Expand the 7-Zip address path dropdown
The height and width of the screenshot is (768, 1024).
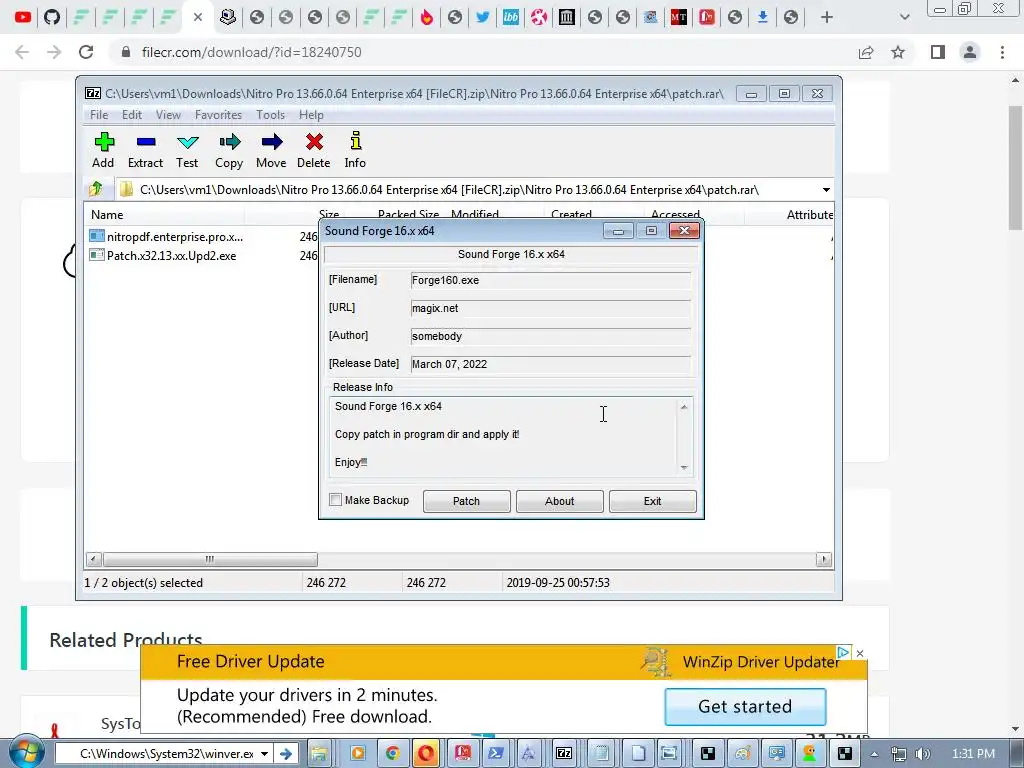click(826, 190)
